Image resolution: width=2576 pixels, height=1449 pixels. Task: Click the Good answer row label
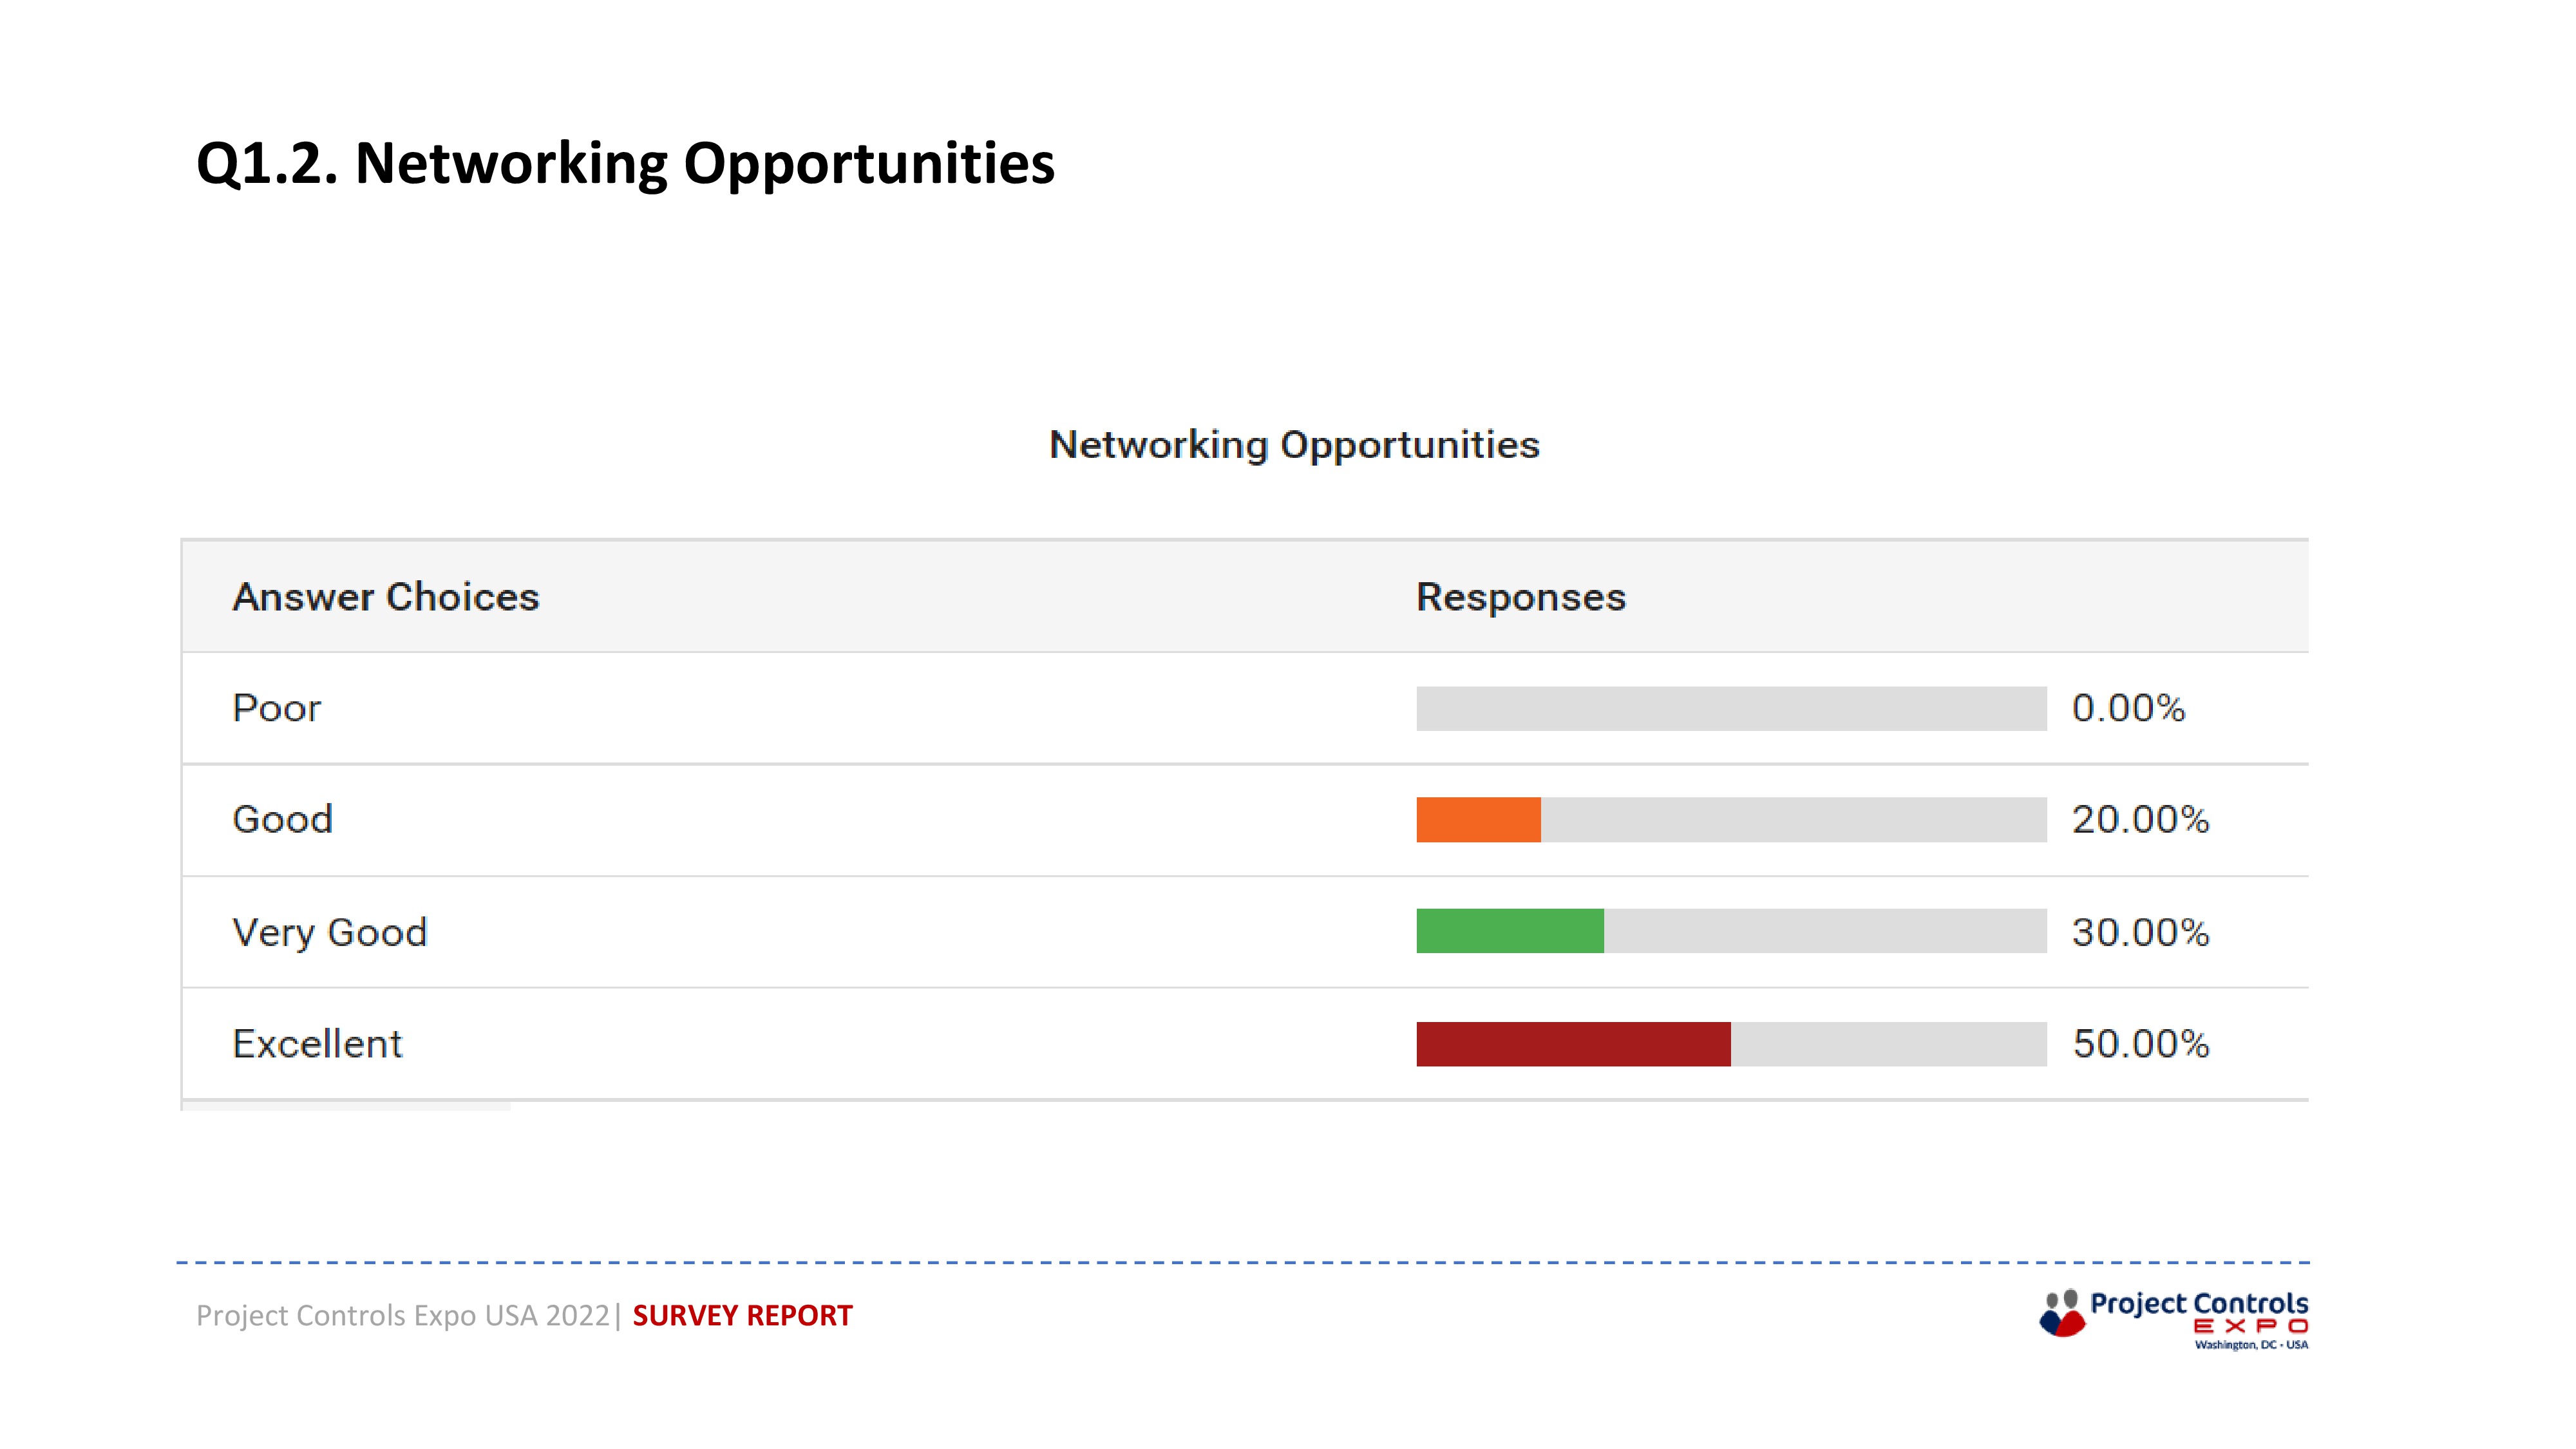click(283, 820)
